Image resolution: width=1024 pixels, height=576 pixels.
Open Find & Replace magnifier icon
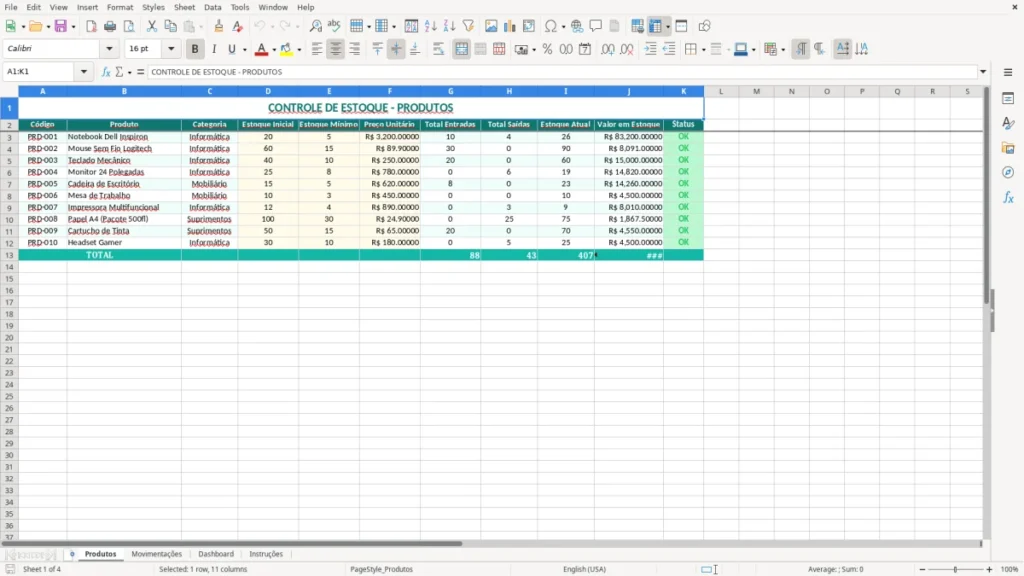tap(315, 26)
